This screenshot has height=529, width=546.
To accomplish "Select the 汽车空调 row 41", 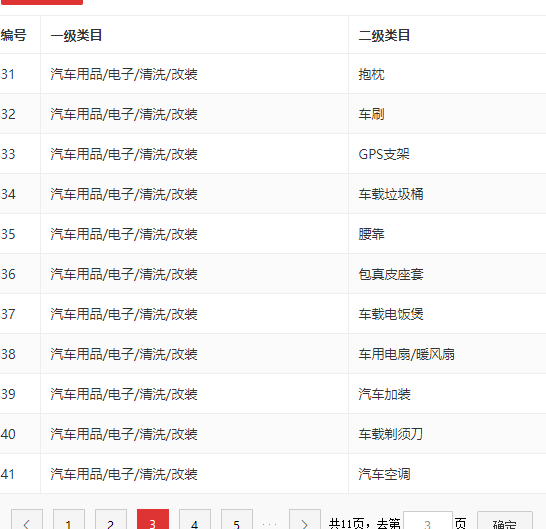I will pyautogui.click(x=273, y=474).
